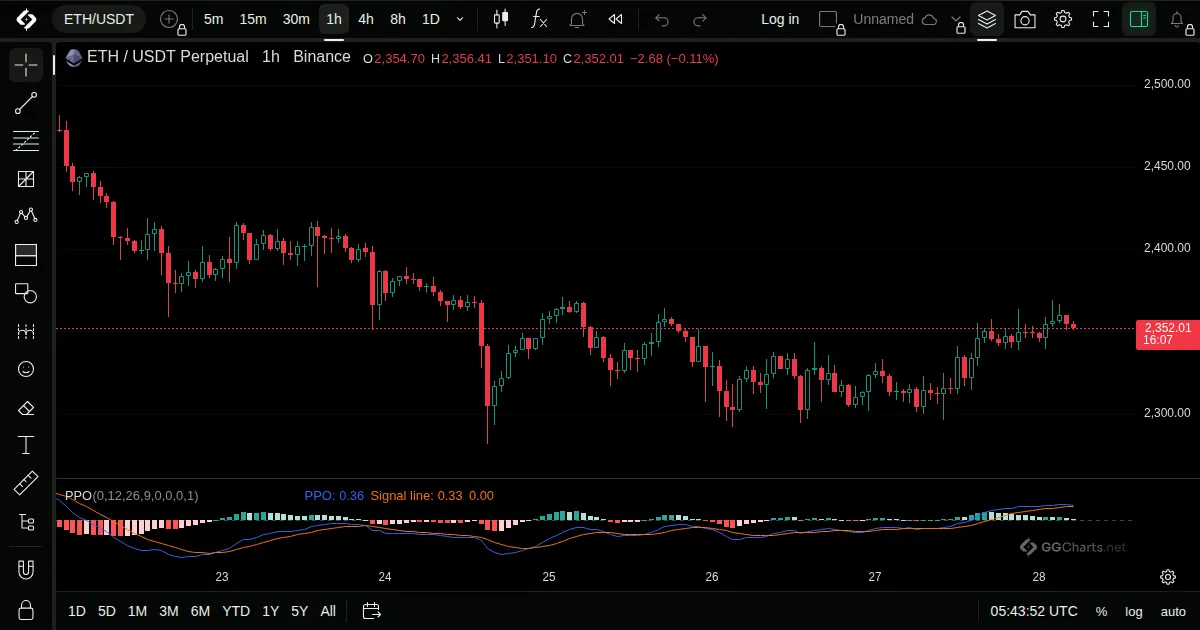This screenshot has height=630, width=1200.
Task: Select the Fibonacci retracement lines tool
Action: click(x=26, y=141)
